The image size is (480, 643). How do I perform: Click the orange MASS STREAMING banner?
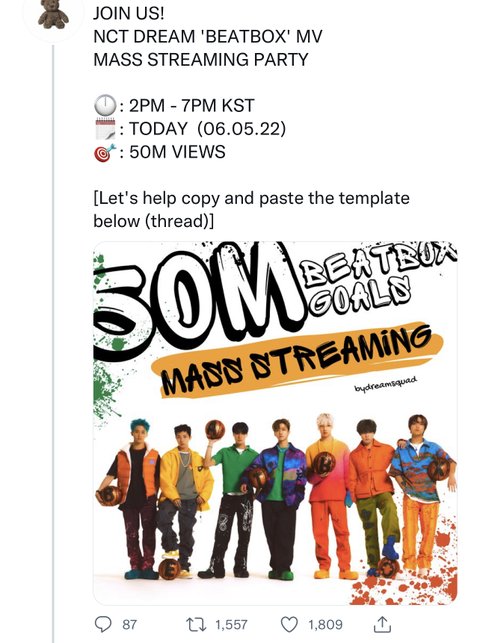(297, 361)
